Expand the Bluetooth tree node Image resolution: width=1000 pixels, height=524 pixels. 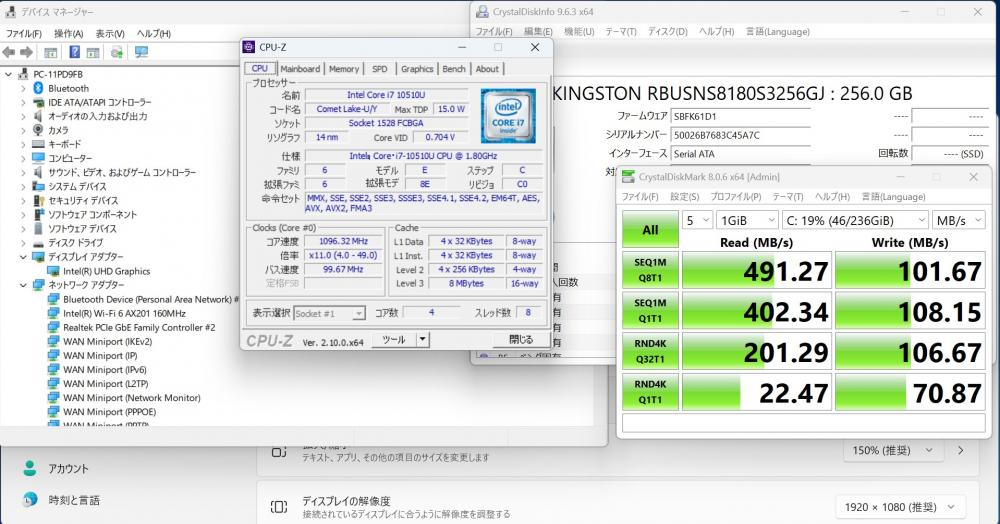coord(24,88)
